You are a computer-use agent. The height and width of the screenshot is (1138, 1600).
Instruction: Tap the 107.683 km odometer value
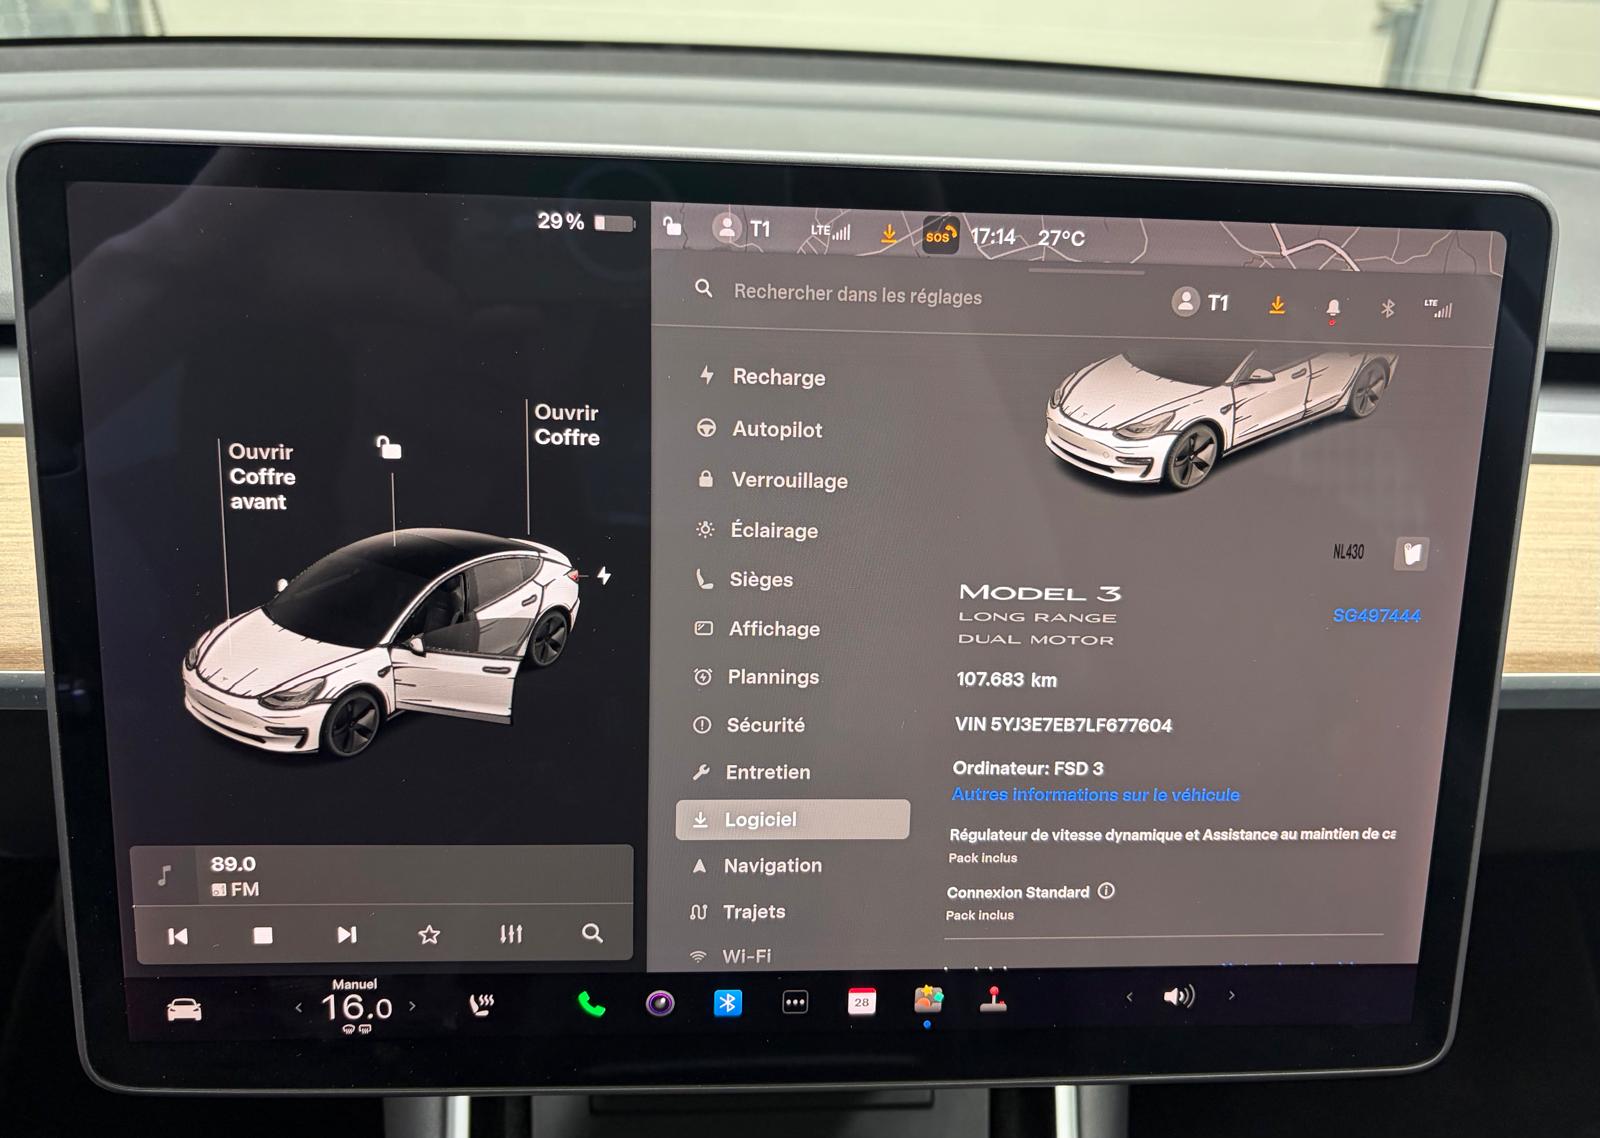coord(1006,680)
